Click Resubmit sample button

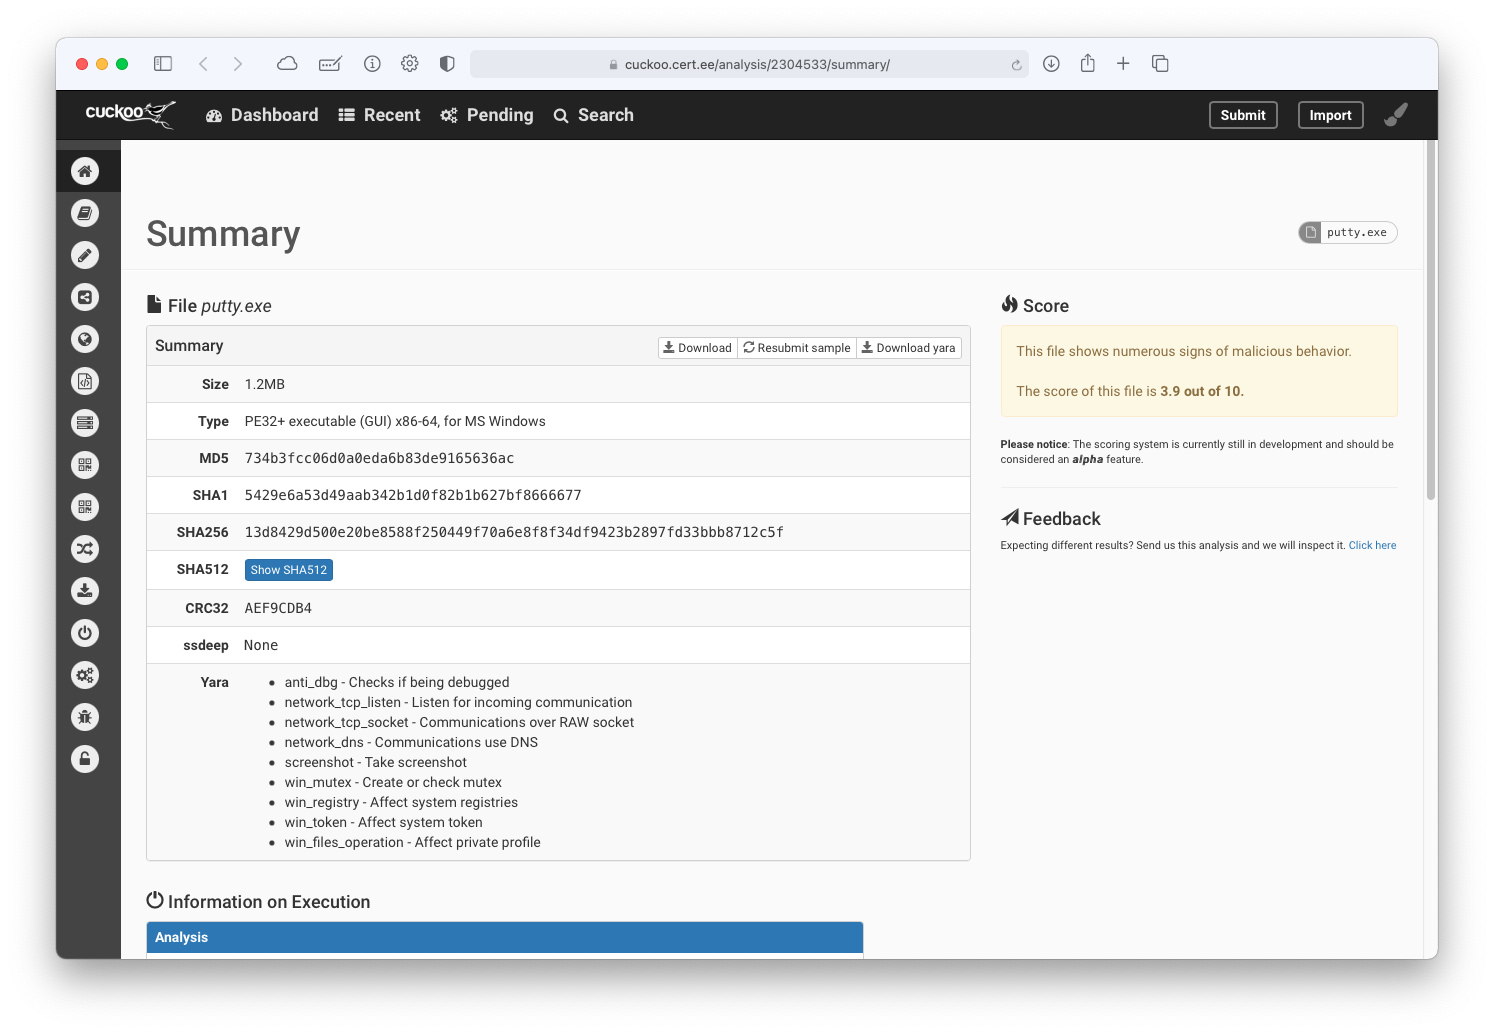coord(797,348)
